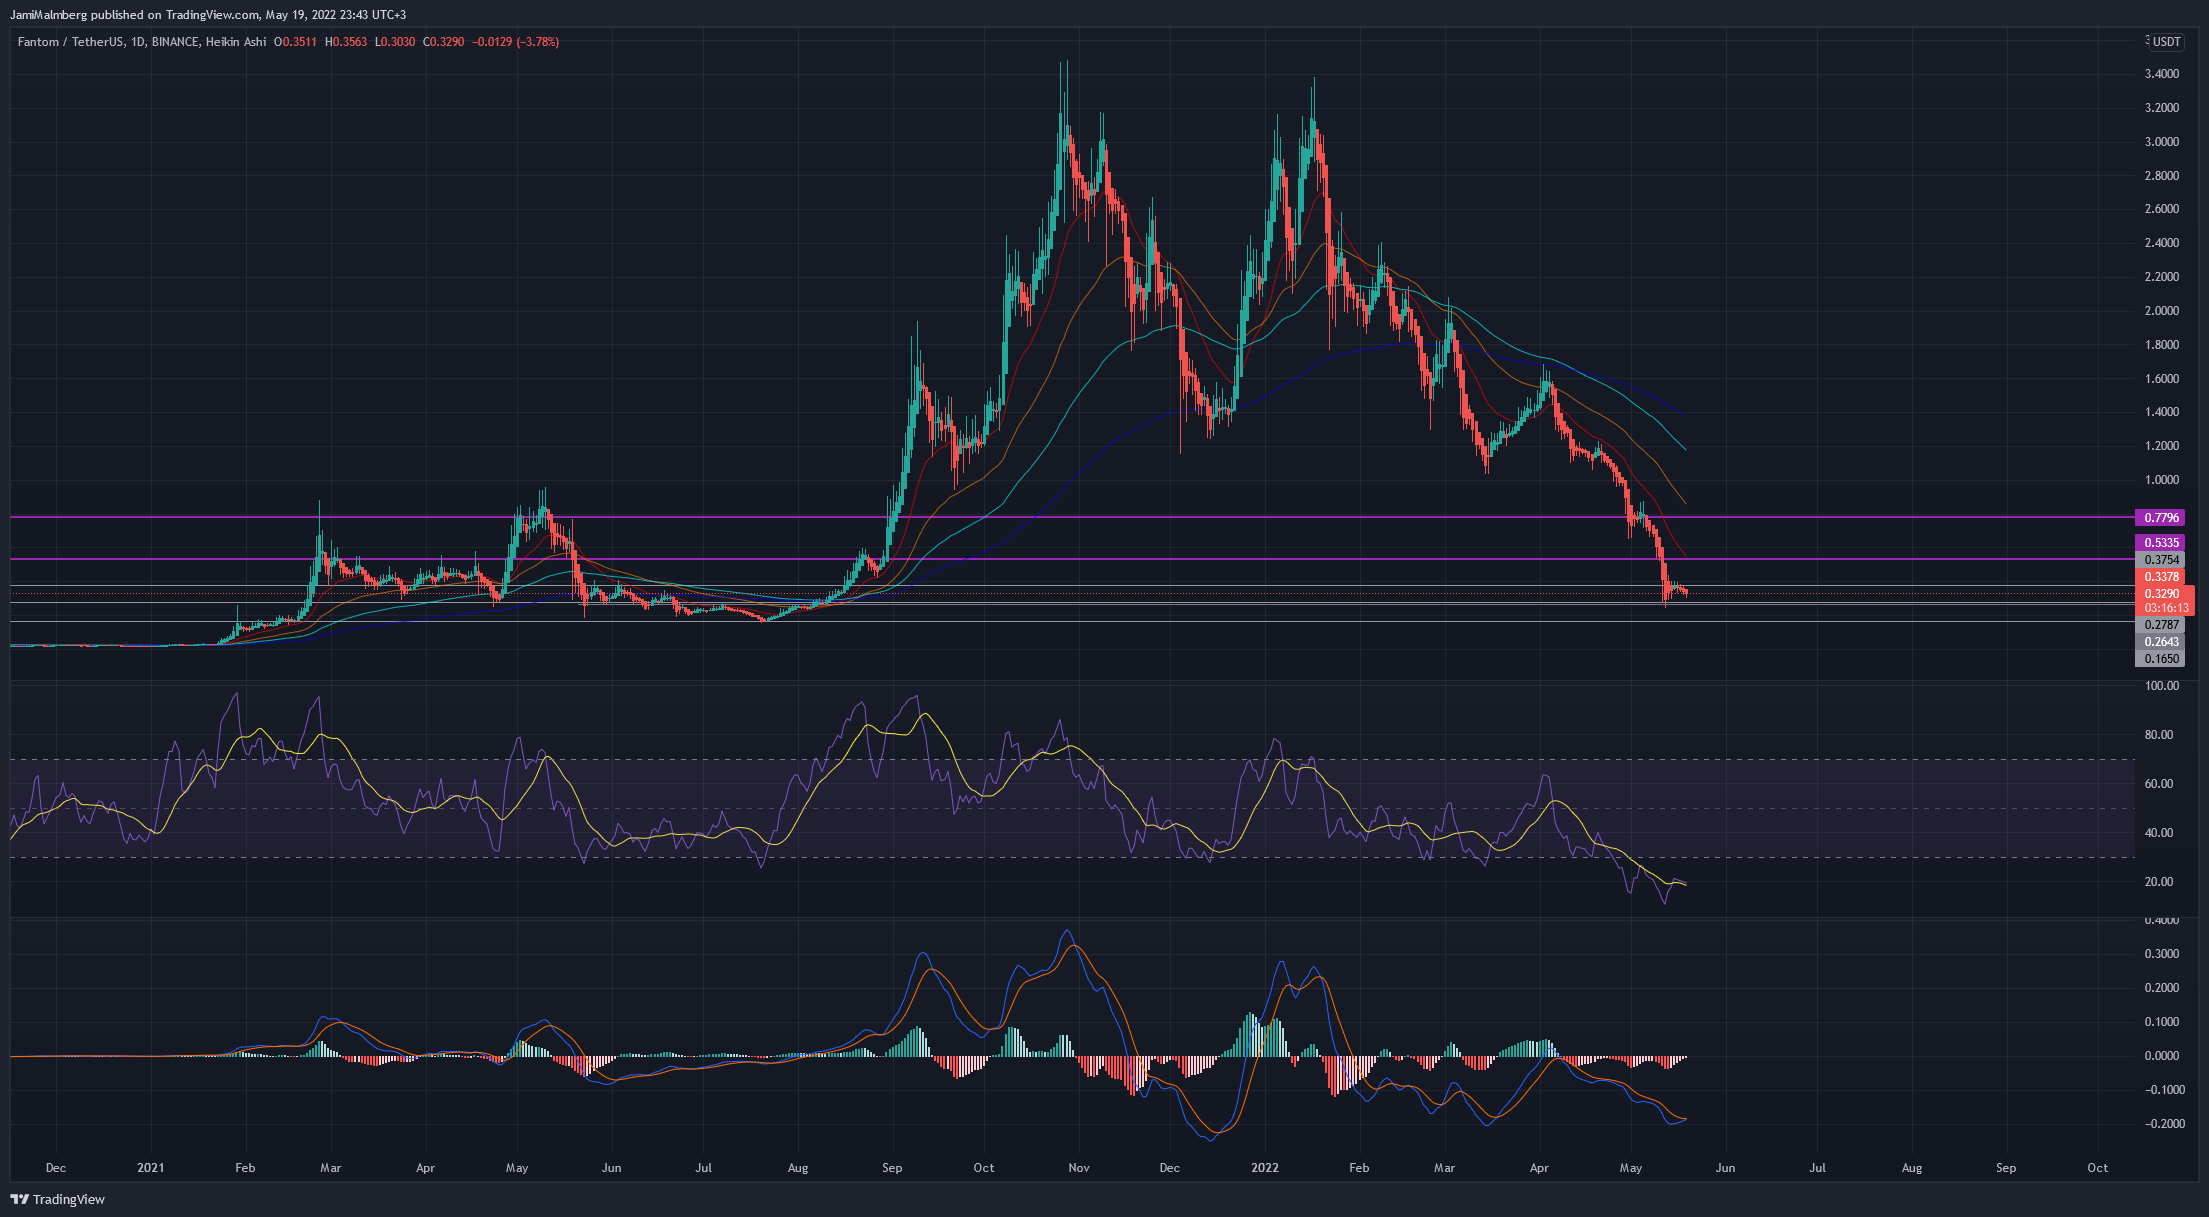Click the JamilMalmberg published header text
This screenshot has width=2209, height=1217.
[x=210, y=15]
